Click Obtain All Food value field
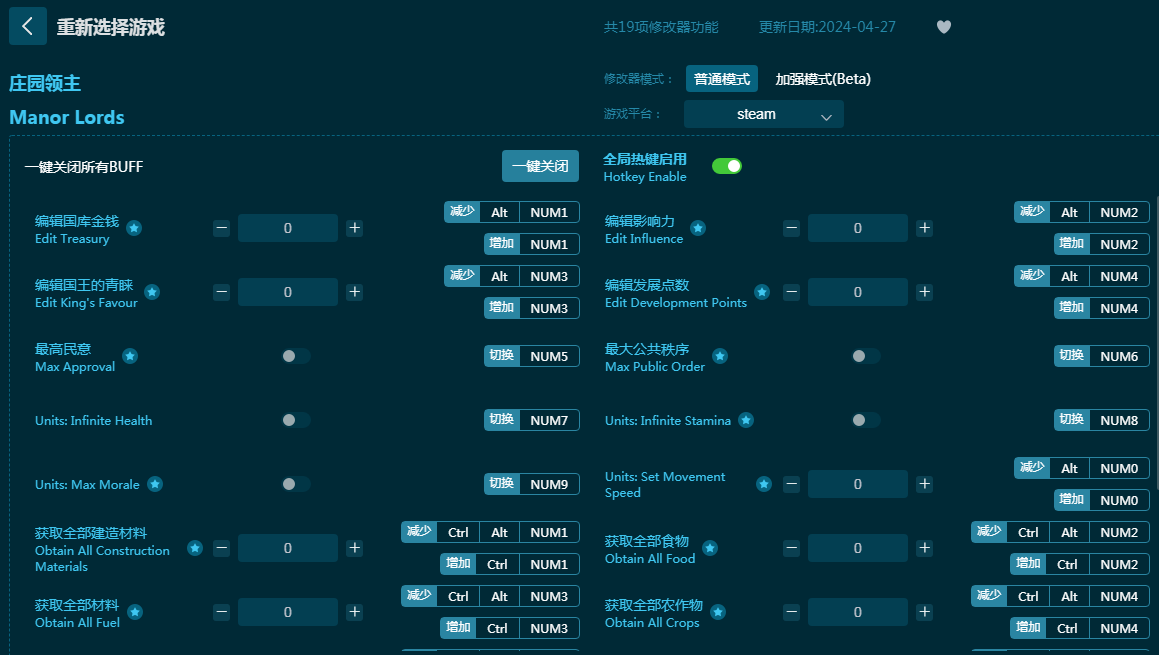1159x655 pixels. click(x=857, y=548)
